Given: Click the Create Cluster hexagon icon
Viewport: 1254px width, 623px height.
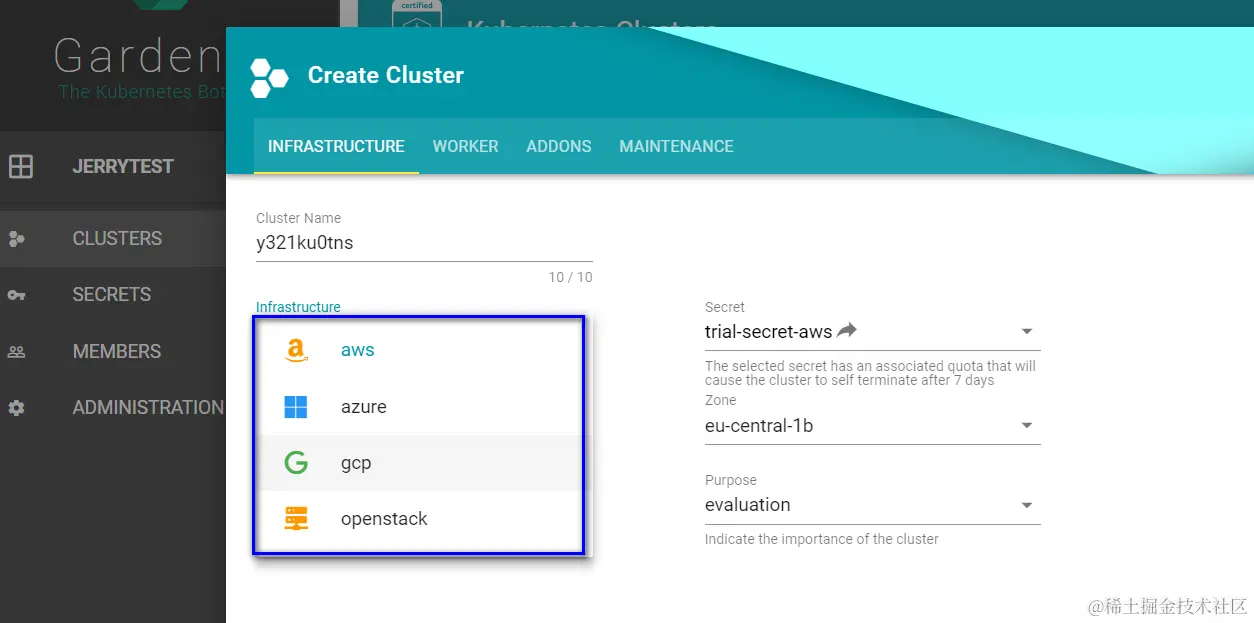Looking at the screenshot, I should click(269, 77).
